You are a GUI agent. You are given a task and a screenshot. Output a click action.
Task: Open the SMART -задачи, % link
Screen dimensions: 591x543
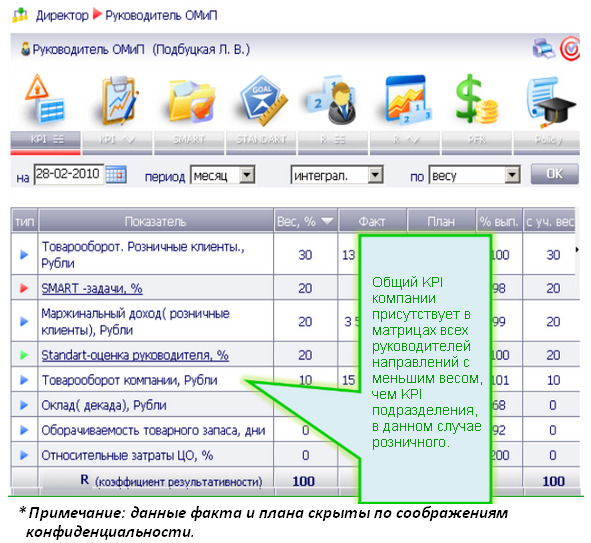tap(92, 289)
